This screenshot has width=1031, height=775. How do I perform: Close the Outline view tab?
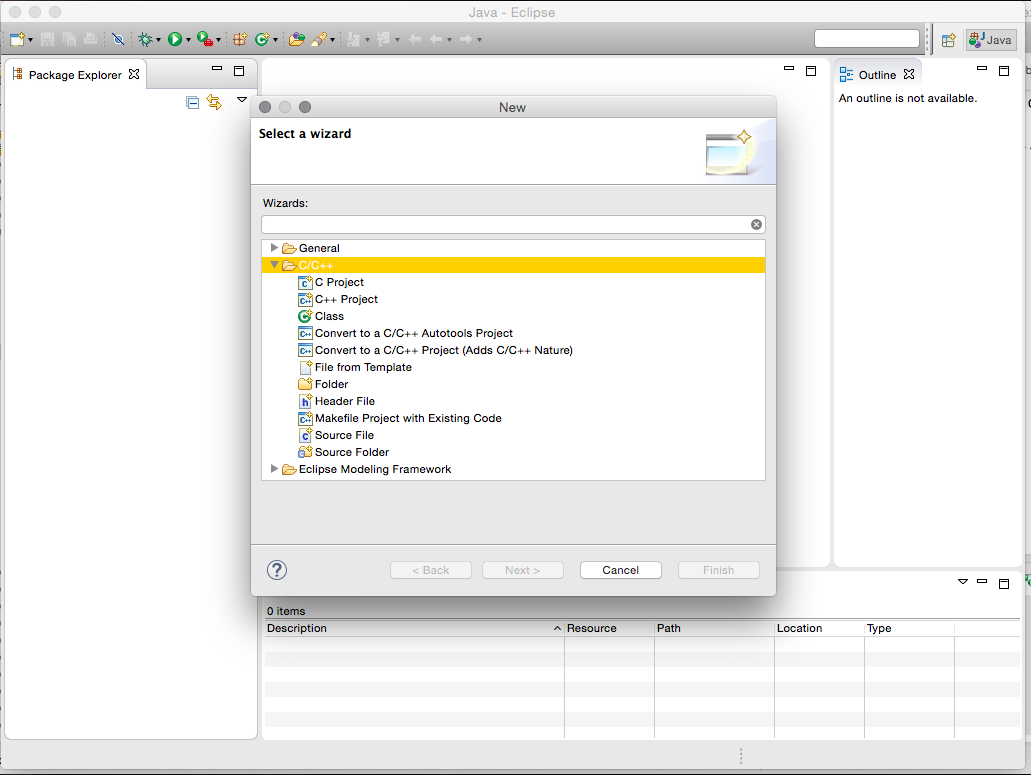909,74
